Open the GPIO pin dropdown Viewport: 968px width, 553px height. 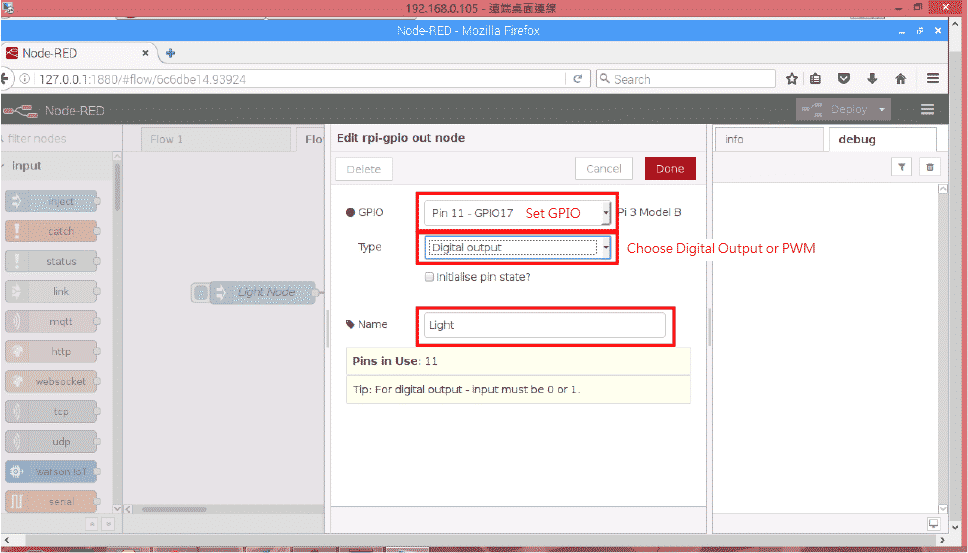pos(517,213)
